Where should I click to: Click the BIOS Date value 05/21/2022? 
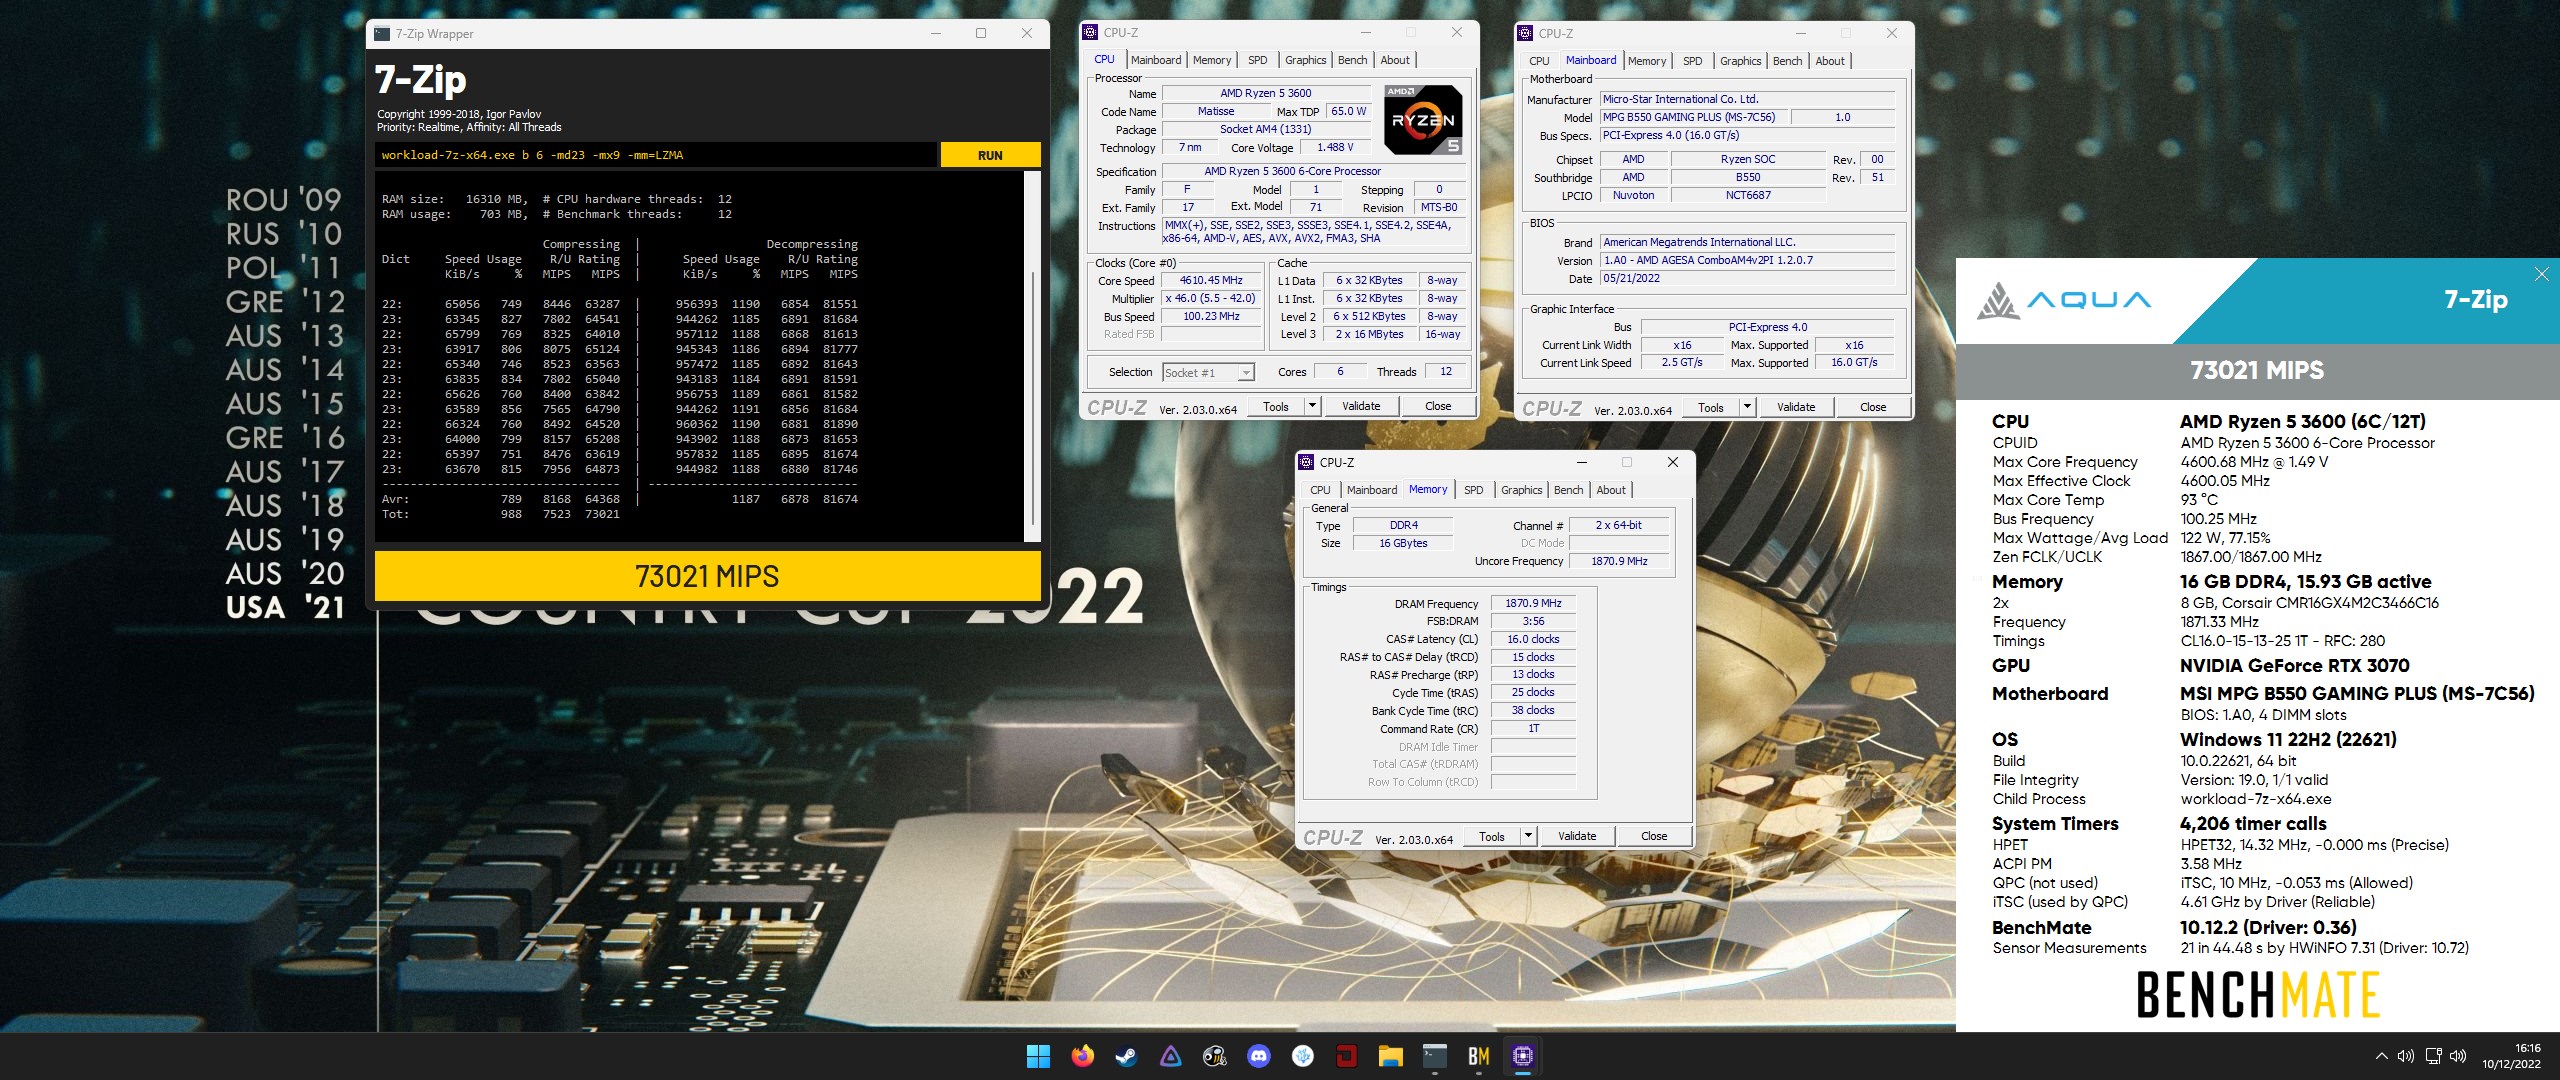pos(1747,278)
